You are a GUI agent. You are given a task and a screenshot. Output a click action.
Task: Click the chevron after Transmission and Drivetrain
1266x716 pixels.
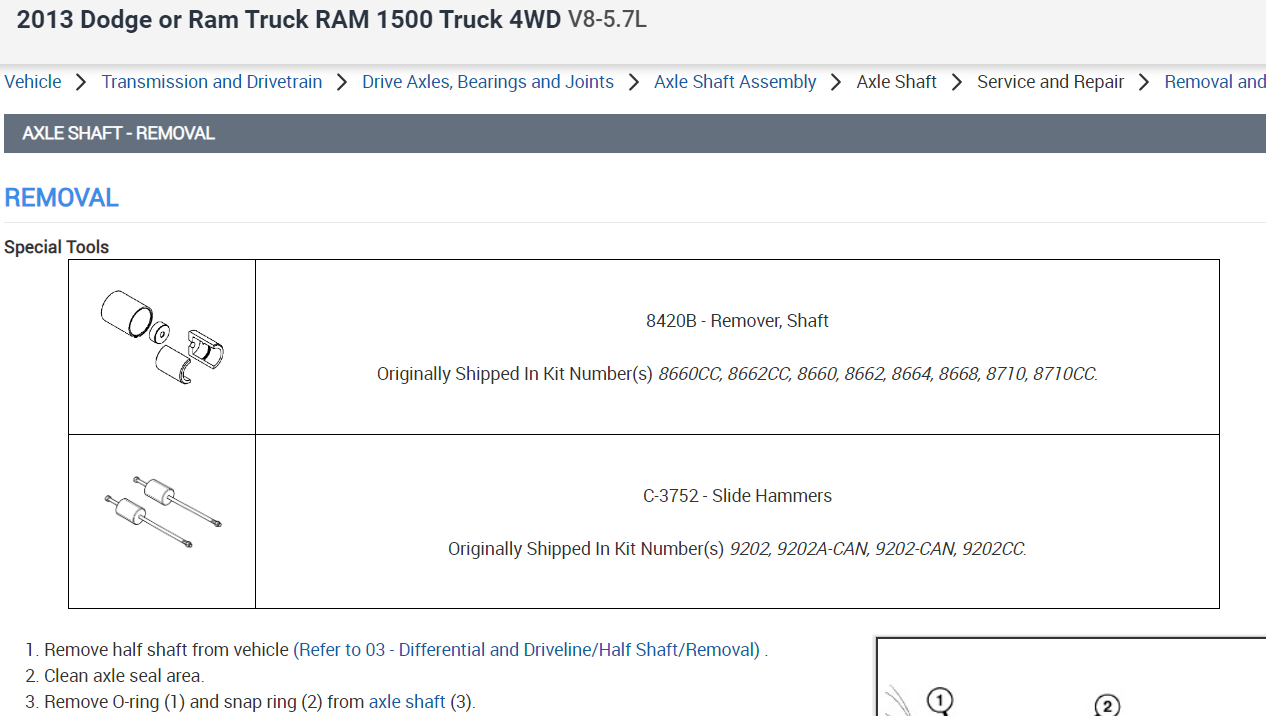click(x=342, y=82)
